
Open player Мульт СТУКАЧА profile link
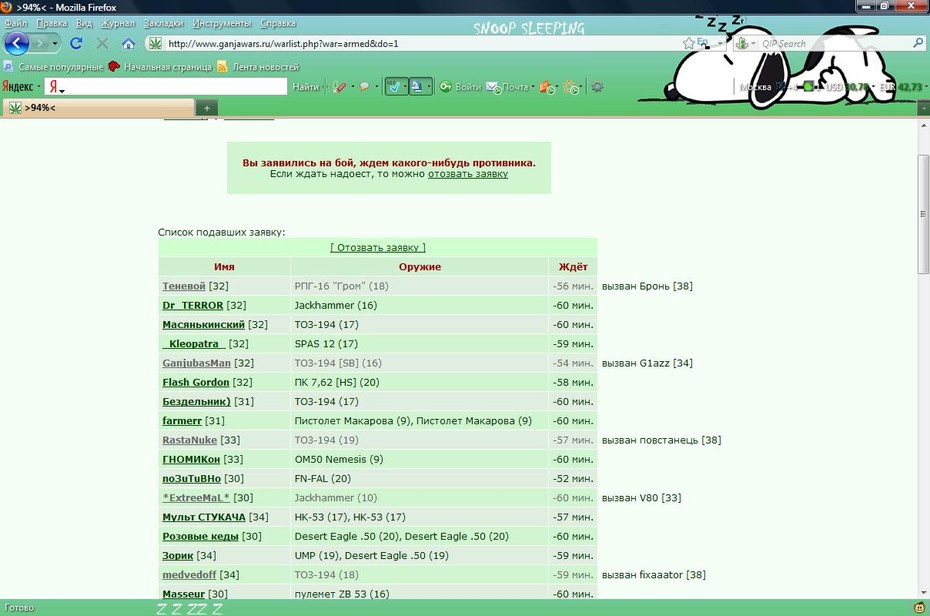point(204,517)
